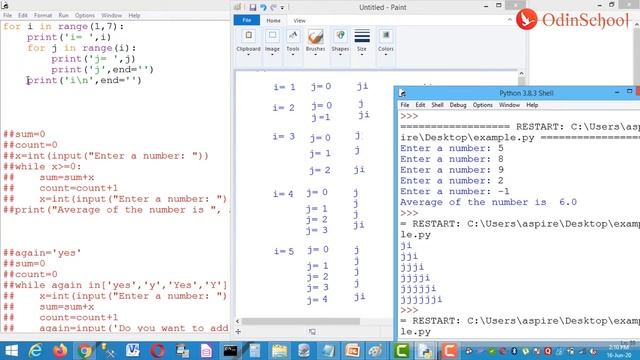Open the Brushes dropdown arrow below the label
640x360 pixels.
coord(316,55)
